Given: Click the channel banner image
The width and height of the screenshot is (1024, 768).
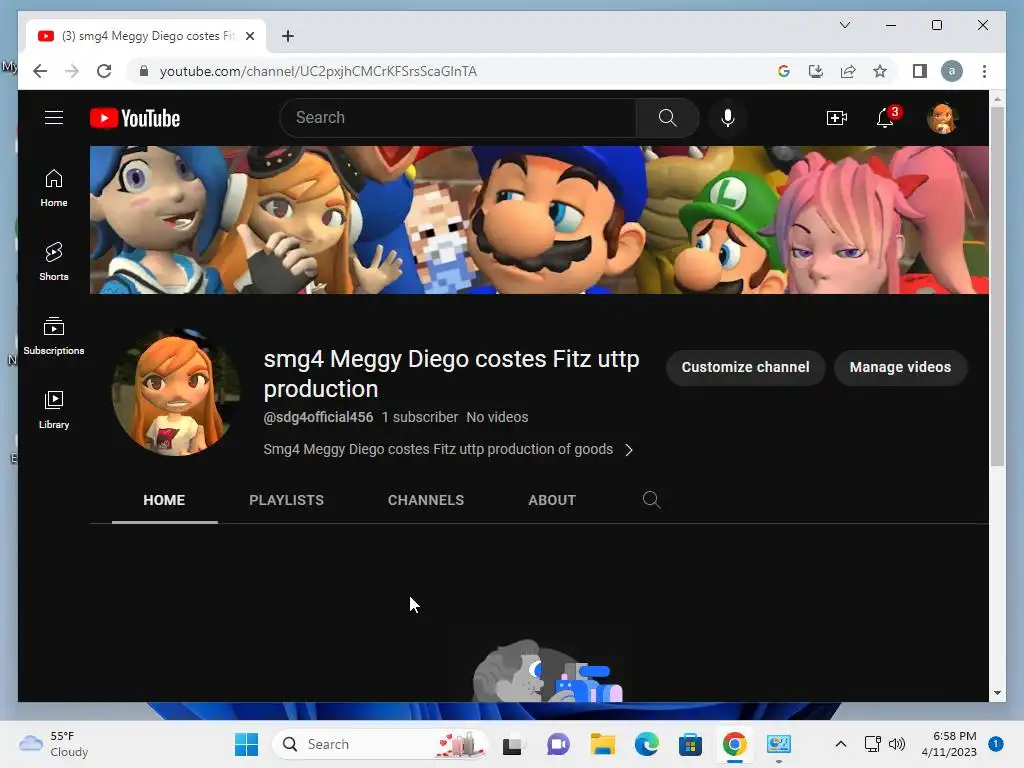Looking at the screenshot, I should [539, 219].
